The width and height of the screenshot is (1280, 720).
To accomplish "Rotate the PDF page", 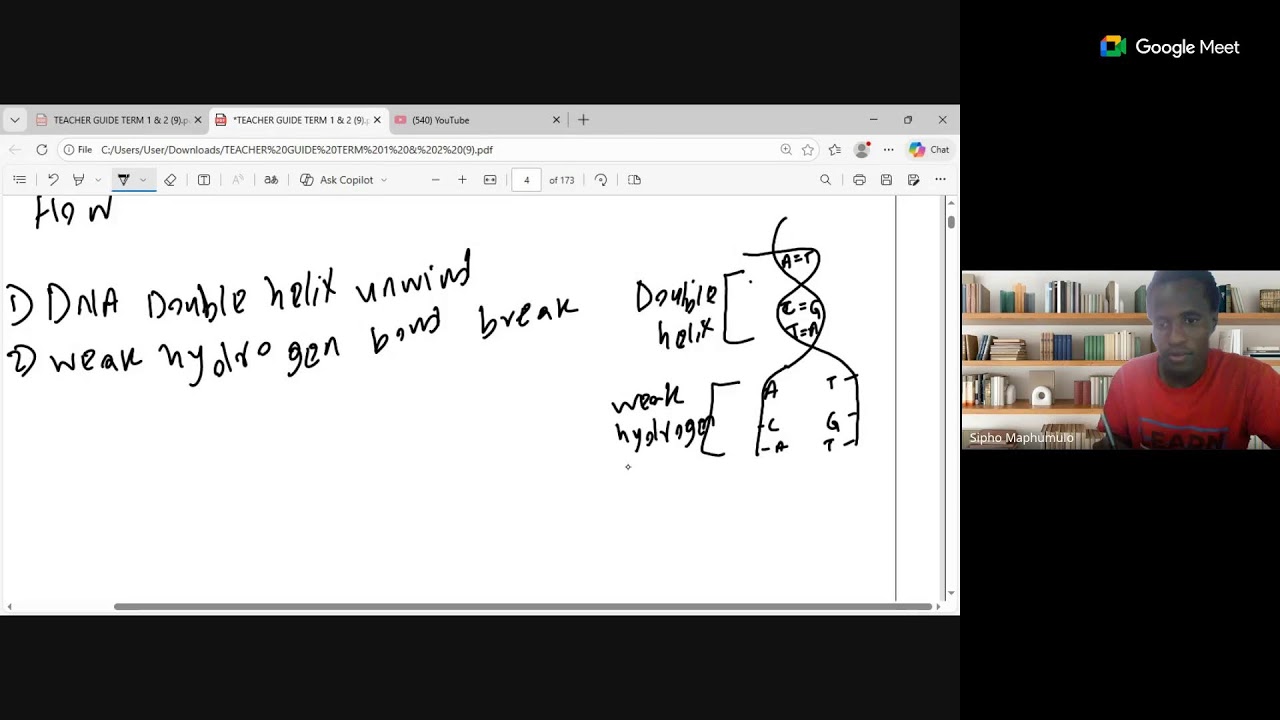I will [601, 180].
